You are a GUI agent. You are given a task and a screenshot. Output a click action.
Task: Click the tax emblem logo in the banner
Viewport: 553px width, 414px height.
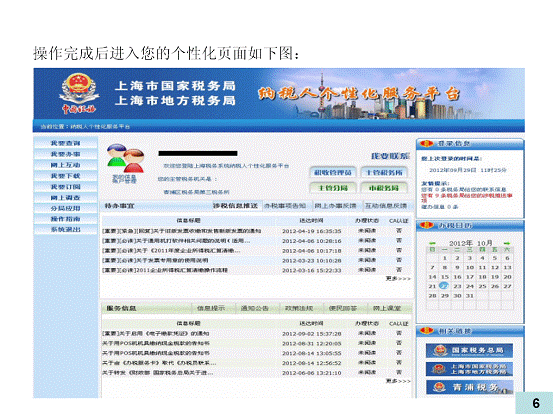79,93
